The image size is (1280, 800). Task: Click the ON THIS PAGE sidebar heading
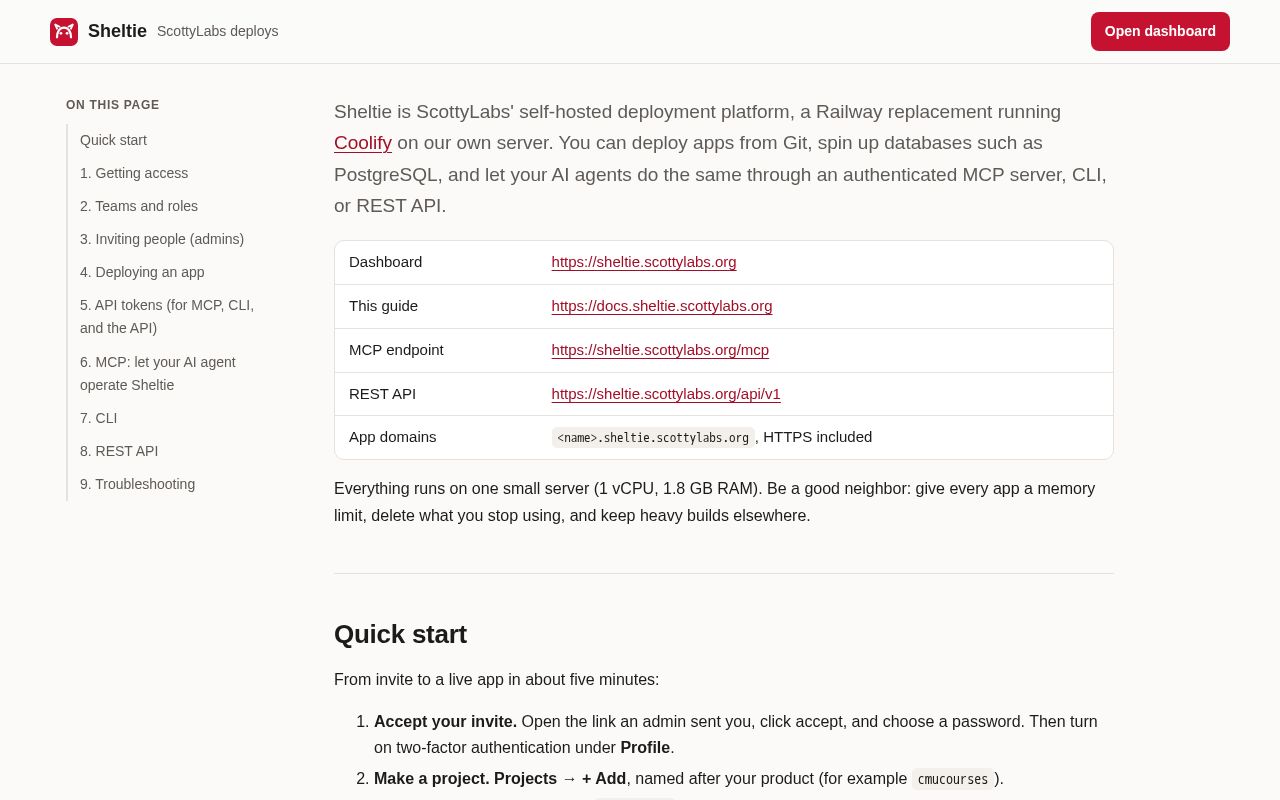click(113, 105)
